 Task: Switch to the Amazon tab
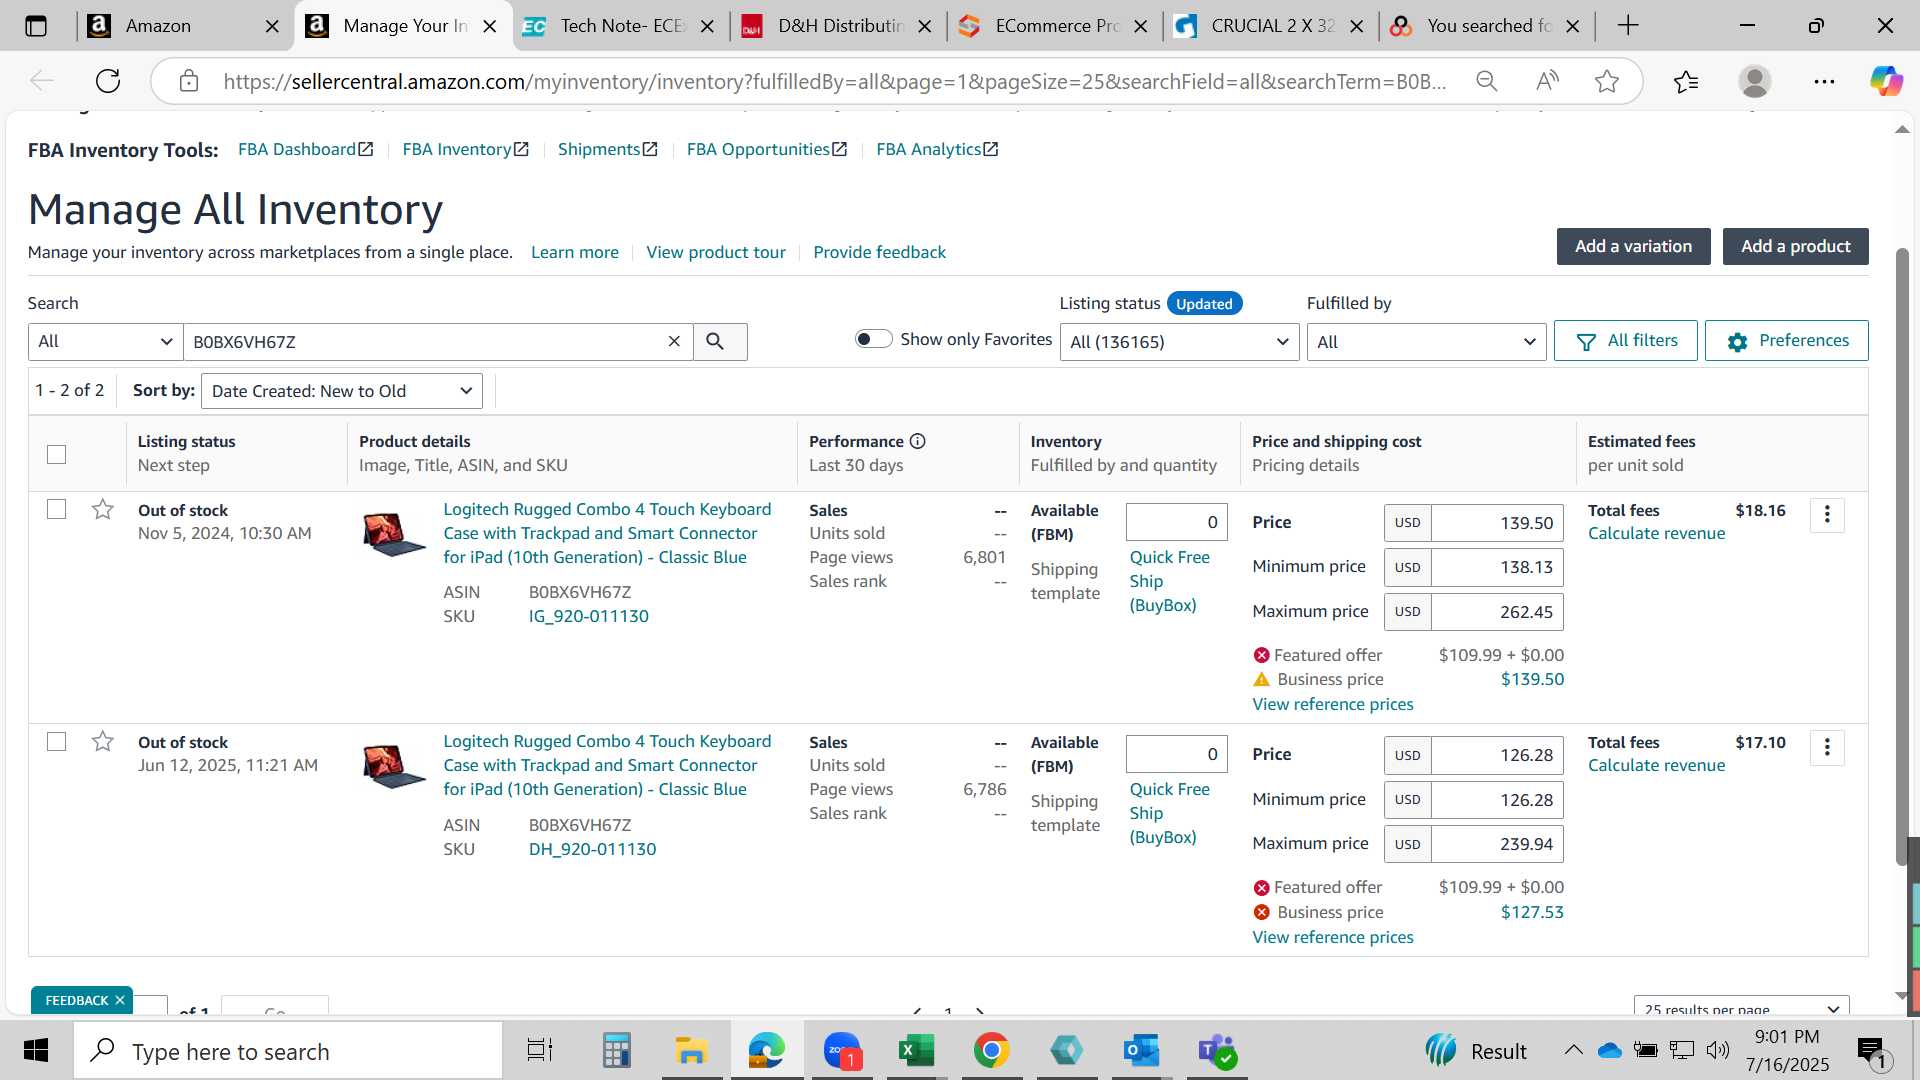185,26
